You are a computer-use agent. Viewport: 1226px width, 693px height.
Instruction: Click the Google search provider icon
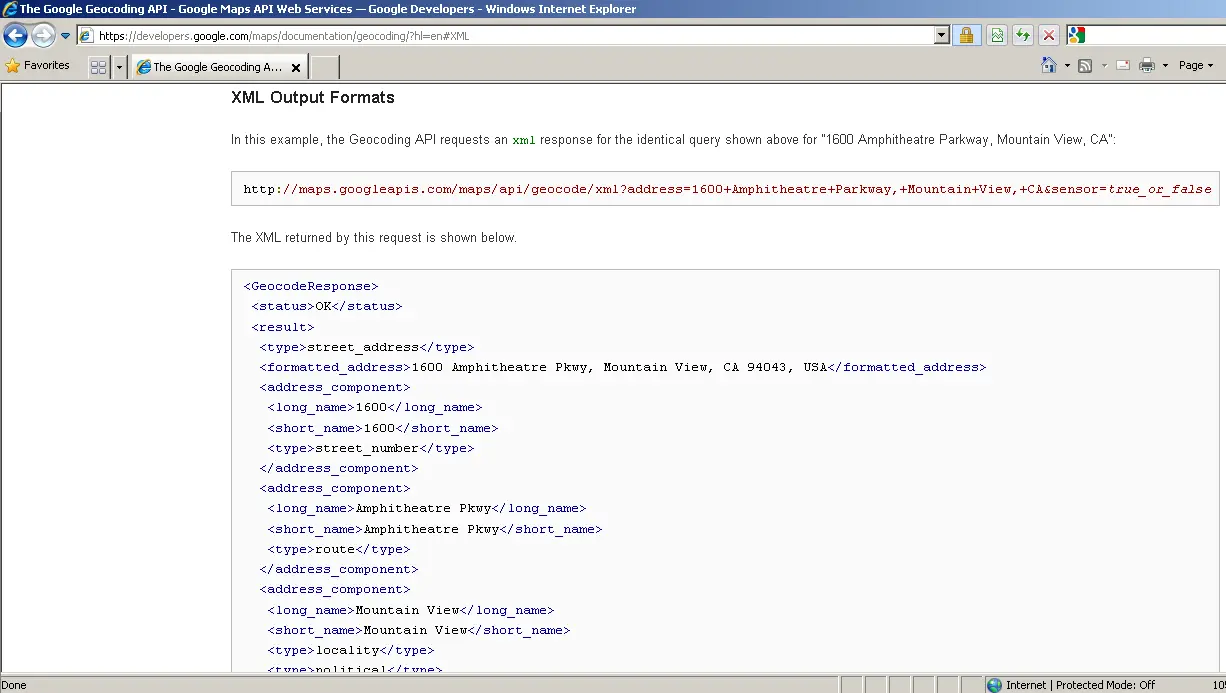tap(1077, 36)
